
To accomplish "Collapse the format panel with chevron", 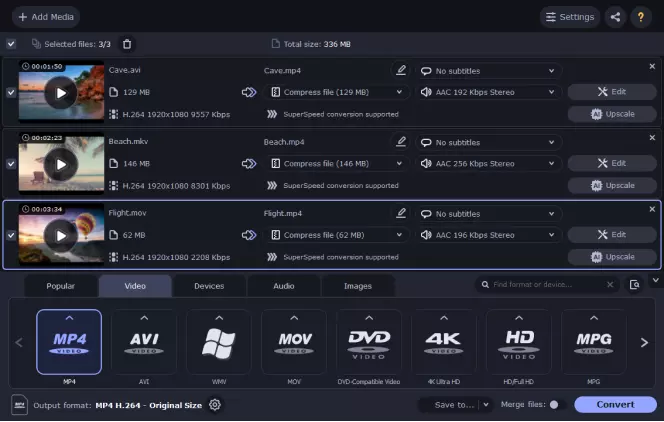I will (656, 280).
